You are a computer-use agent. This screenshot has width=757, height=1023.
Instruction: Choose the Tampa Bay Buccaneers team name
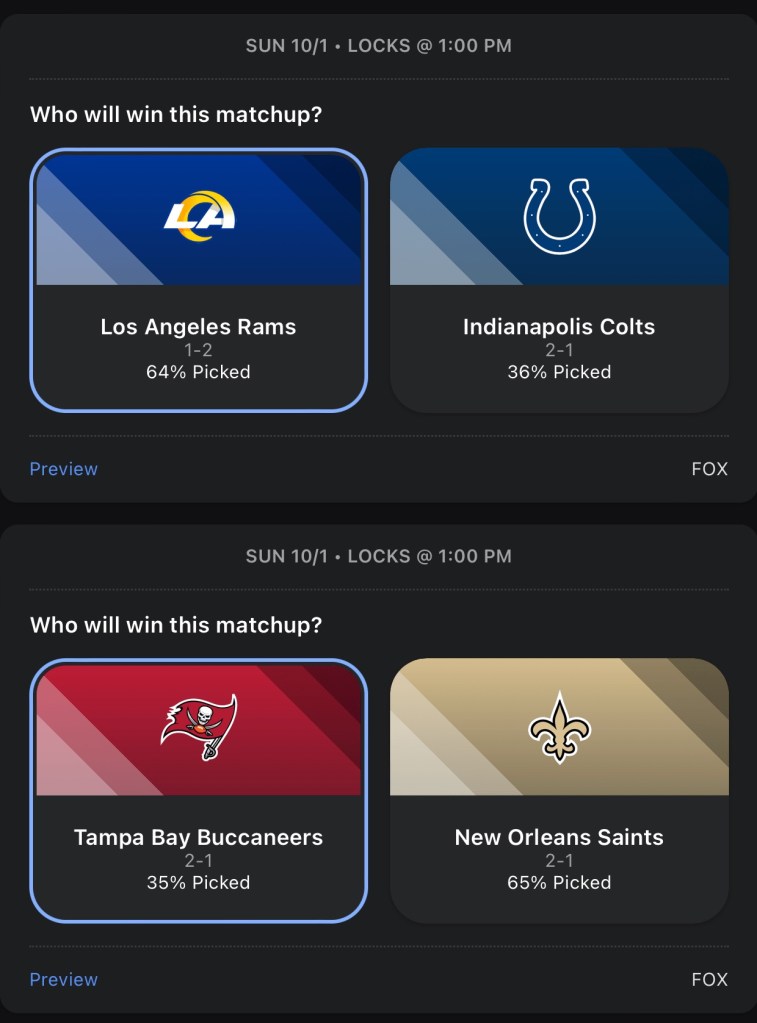[x=199, y=837]
